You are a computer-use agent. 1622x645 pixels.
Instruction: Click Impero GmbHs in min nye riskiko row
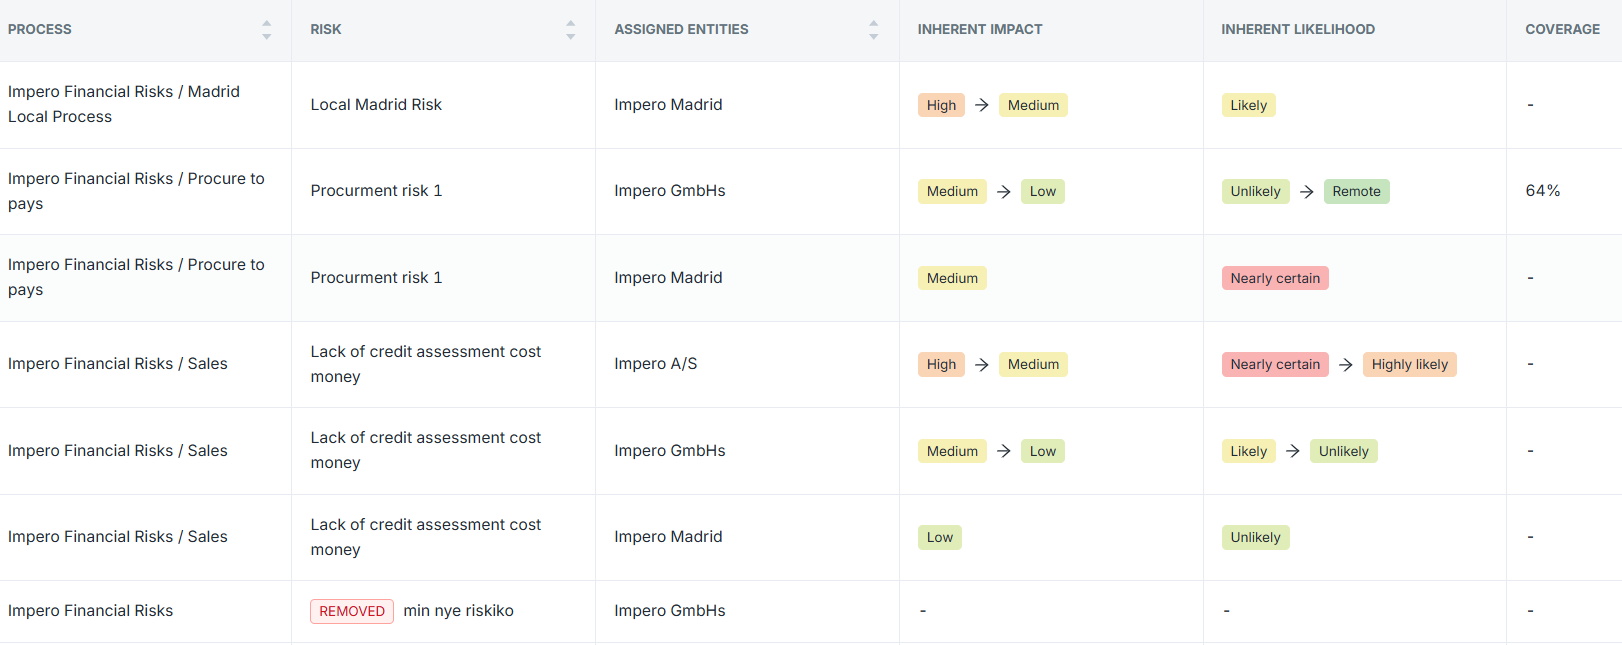click(670, 611)
